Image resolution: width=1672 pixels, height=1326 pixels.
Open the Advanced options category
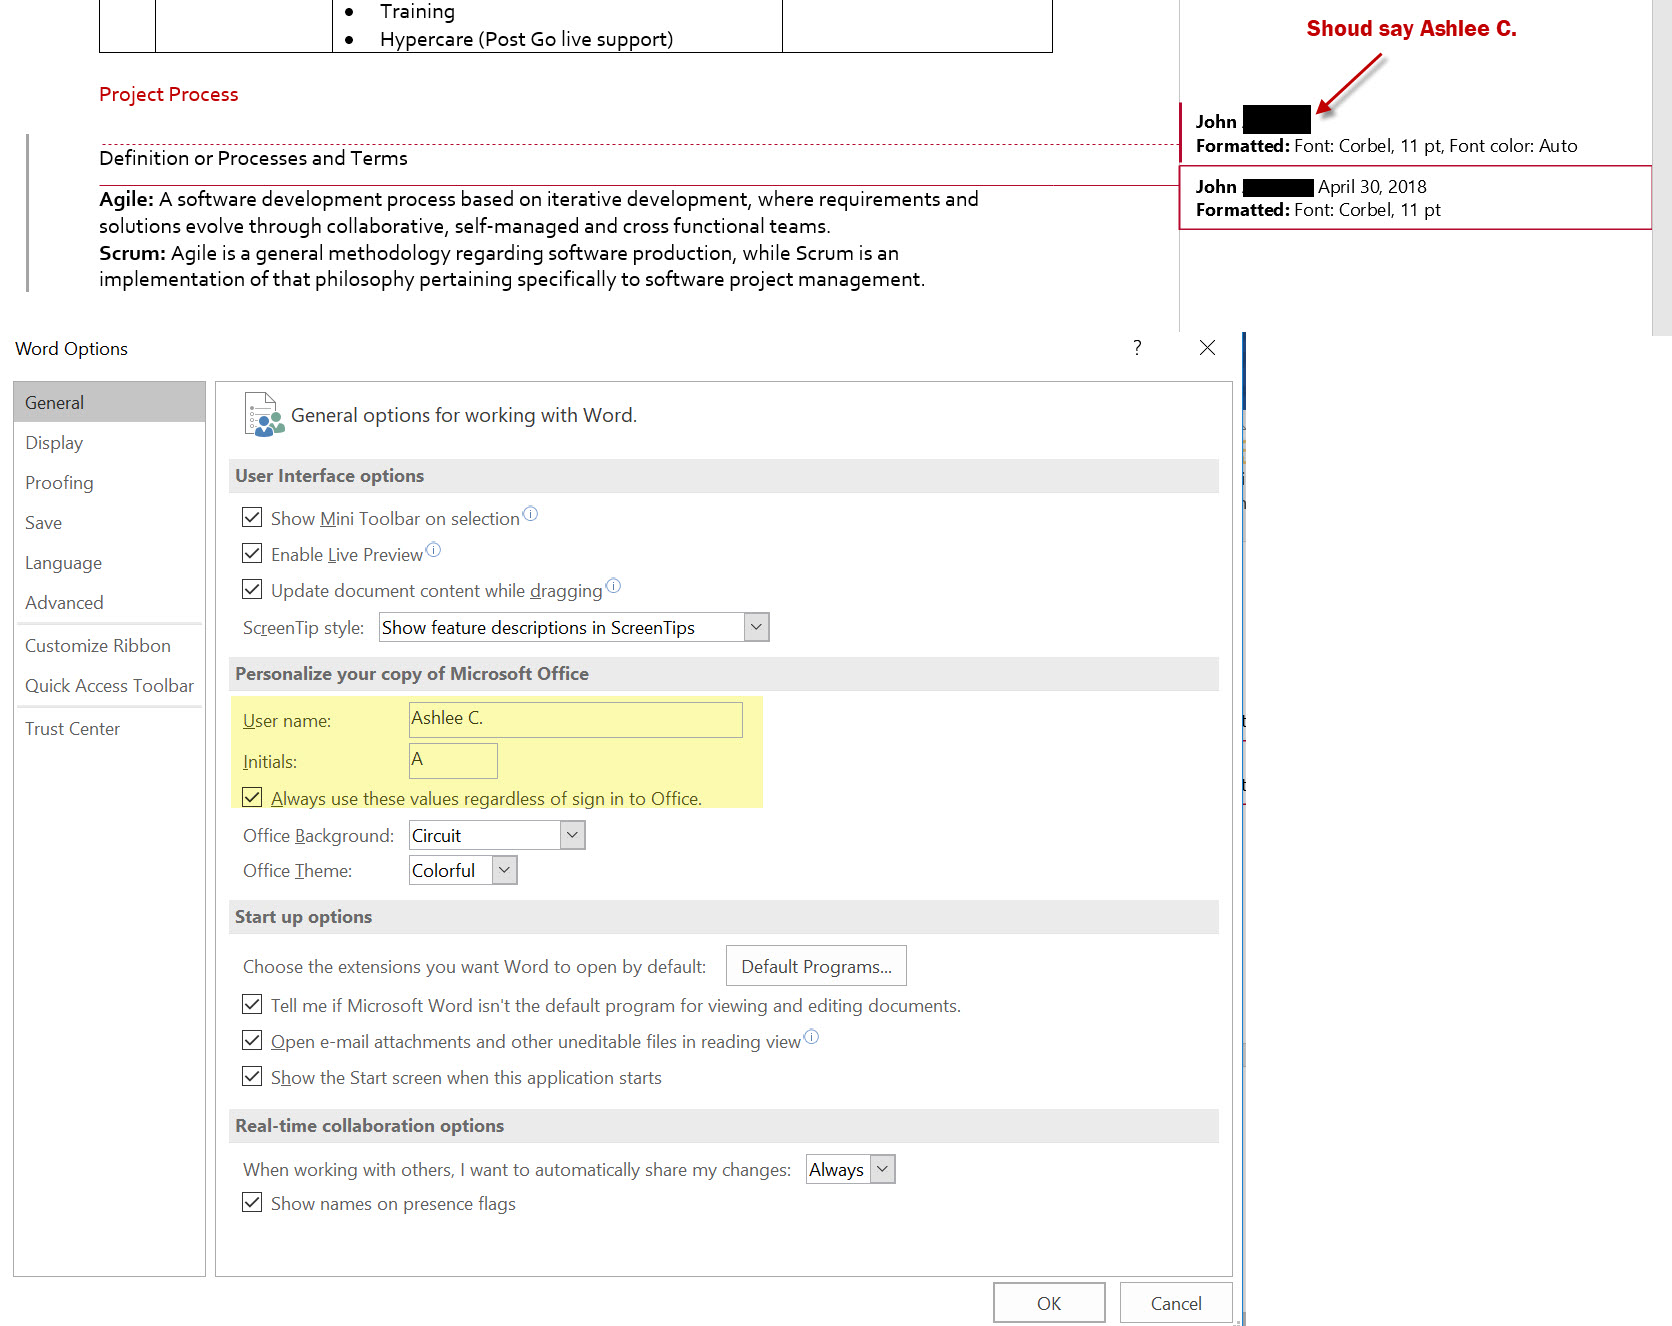click(109, 602)
